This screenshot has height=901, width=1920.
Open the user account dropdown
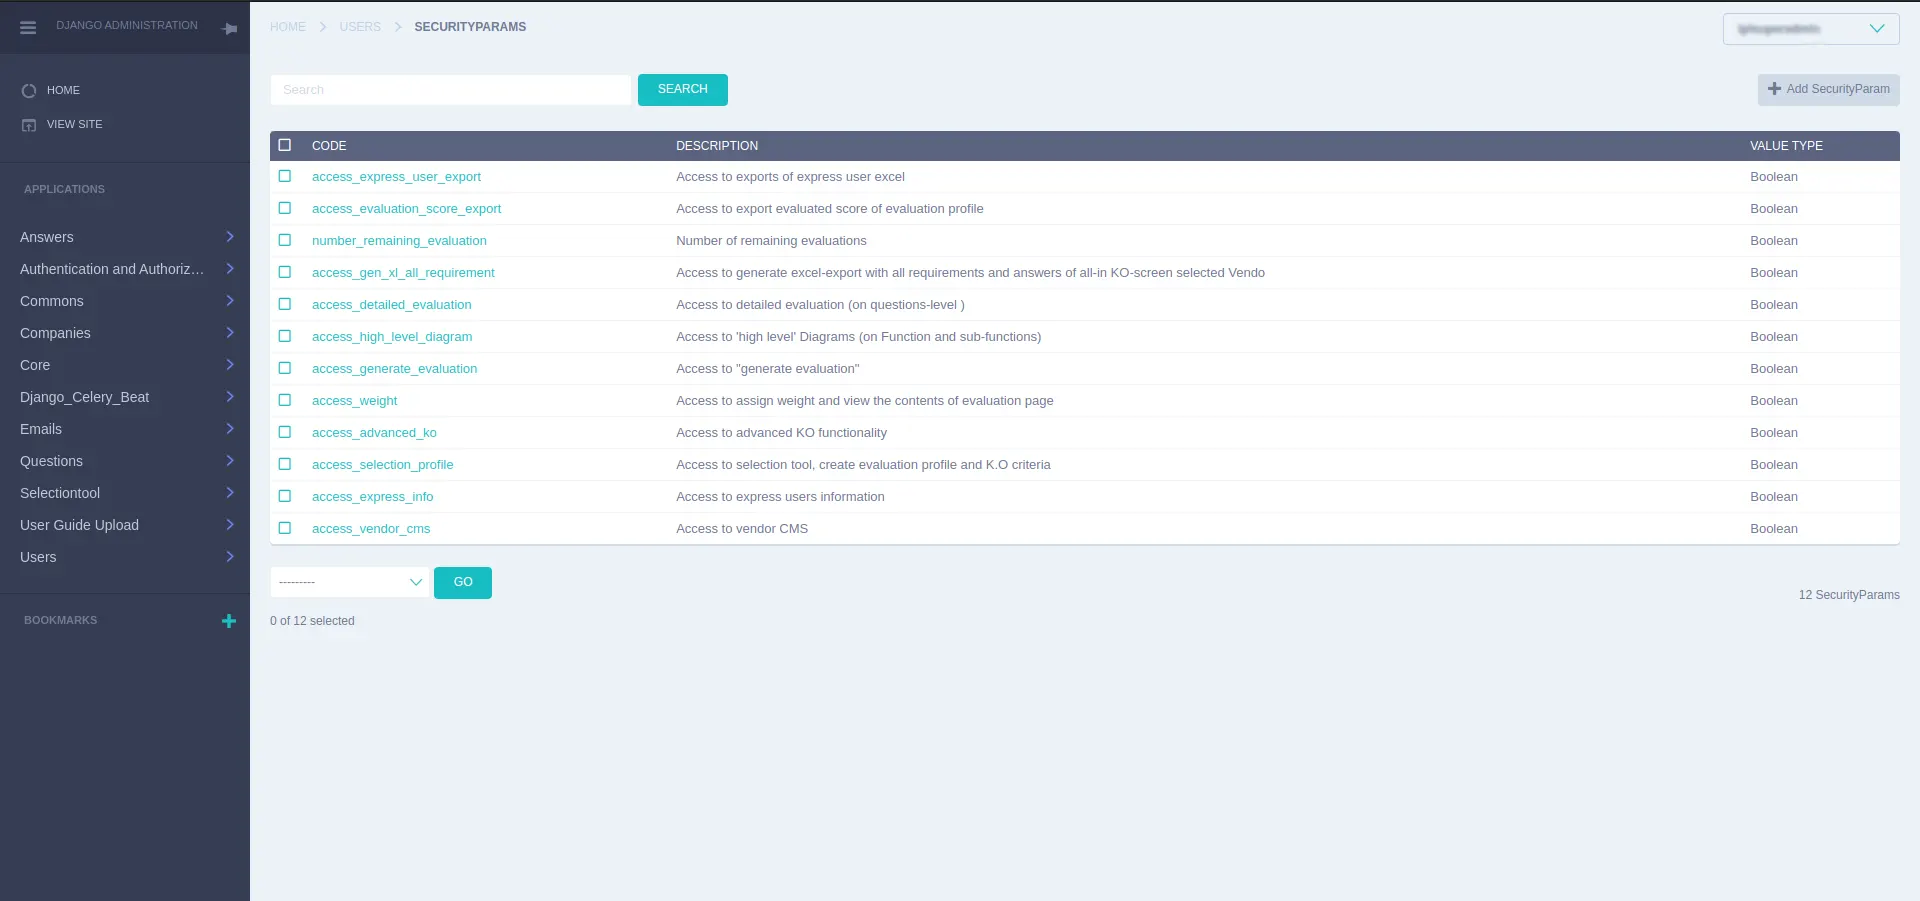tap(1811, 29)
